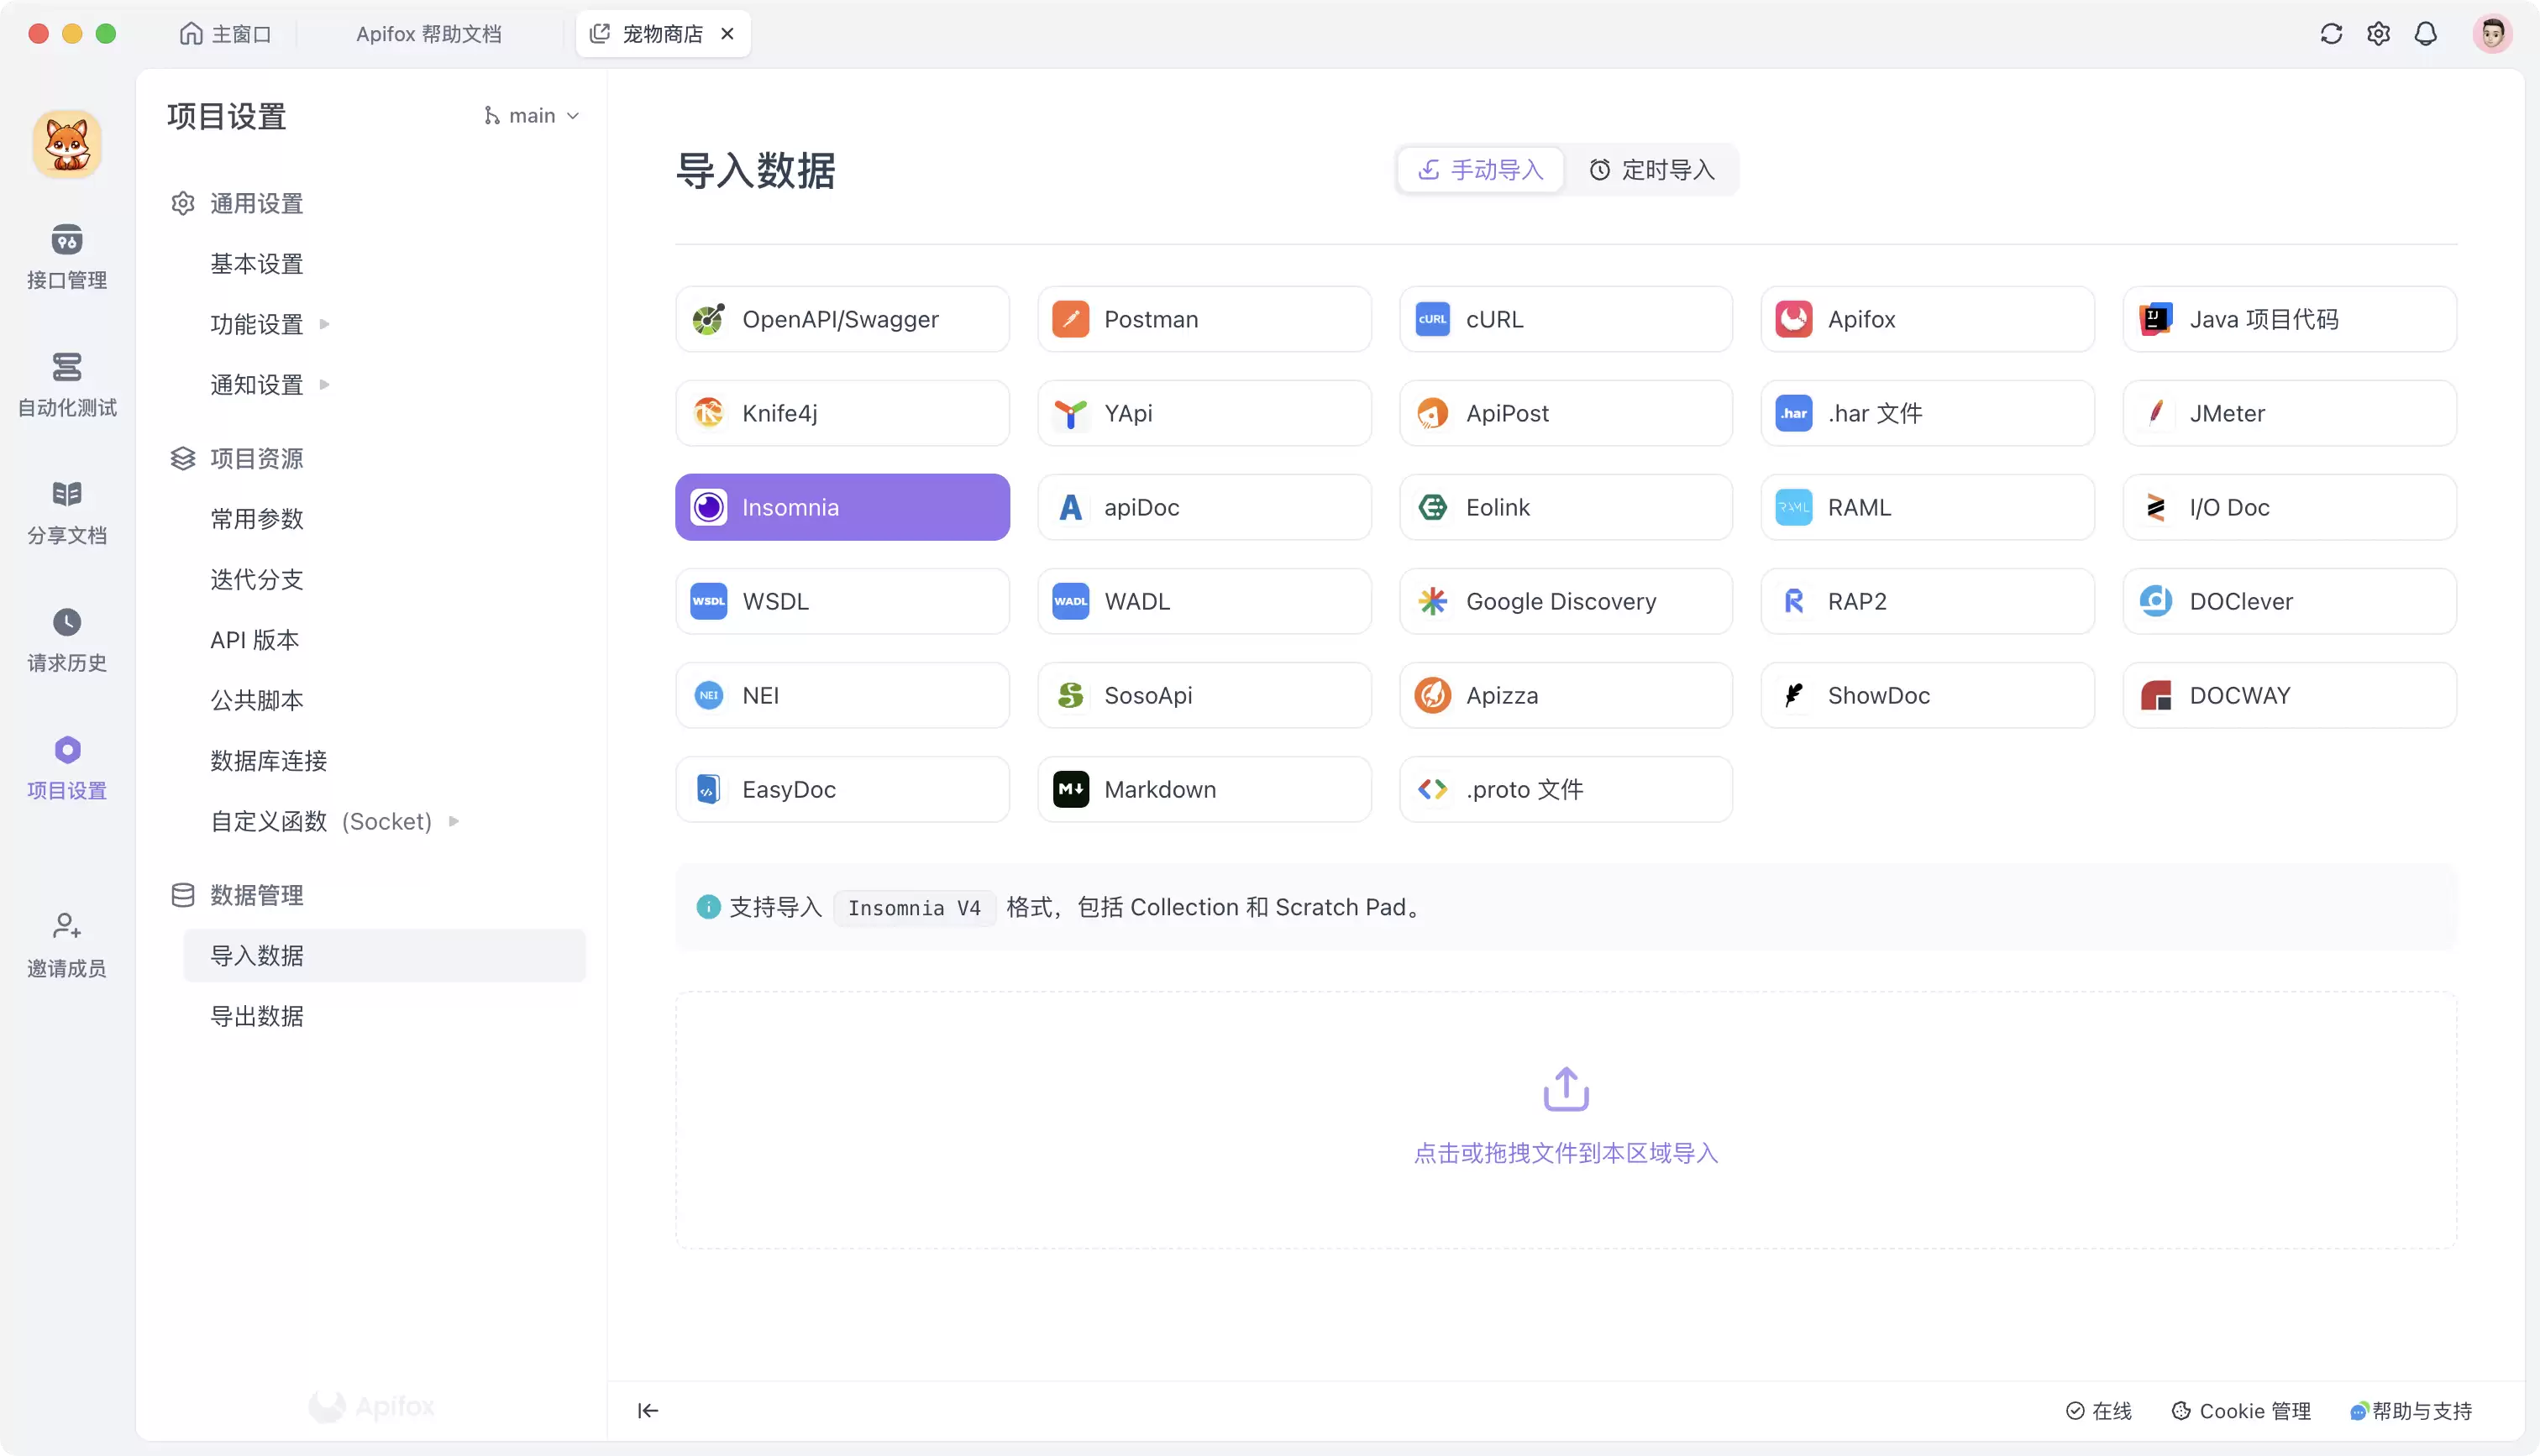The image size is (2540, 1456).
Task: Choose Postman import format
Action: [x=1204, y=319]
